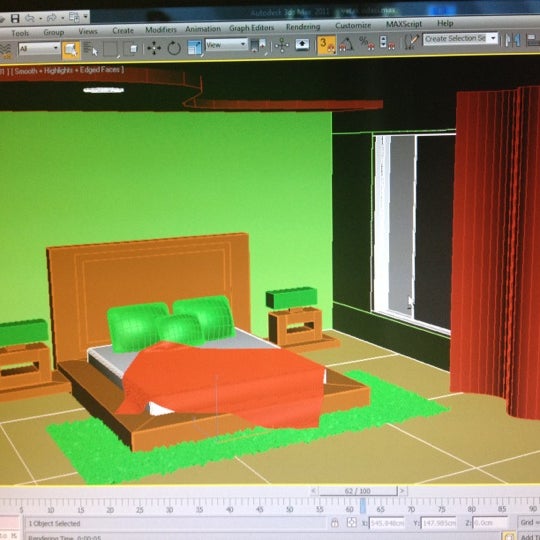Click the Mirror tool icon
This screenshot has width=540, height=540.
[512, 40]
